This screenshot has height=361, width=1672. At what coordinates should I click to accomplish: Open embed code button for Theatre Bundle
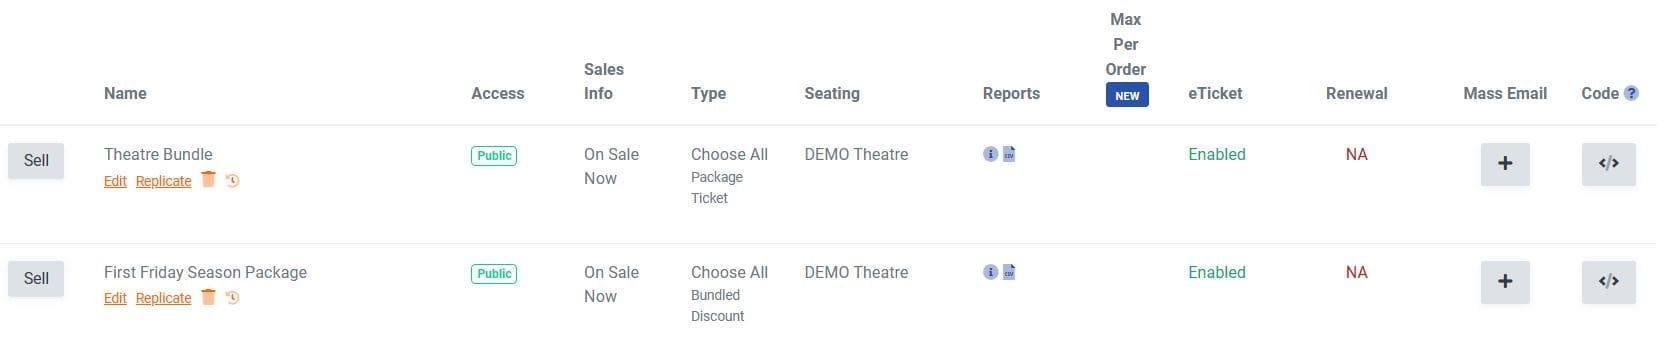(1608, 164)
